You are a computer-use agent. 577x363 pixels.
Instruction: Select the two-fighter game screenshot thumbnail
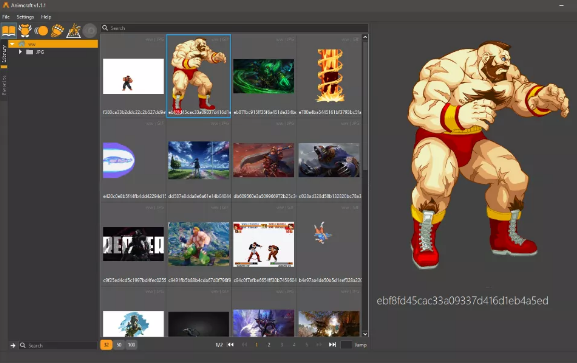pyautogui.click(x=263, y=244)
